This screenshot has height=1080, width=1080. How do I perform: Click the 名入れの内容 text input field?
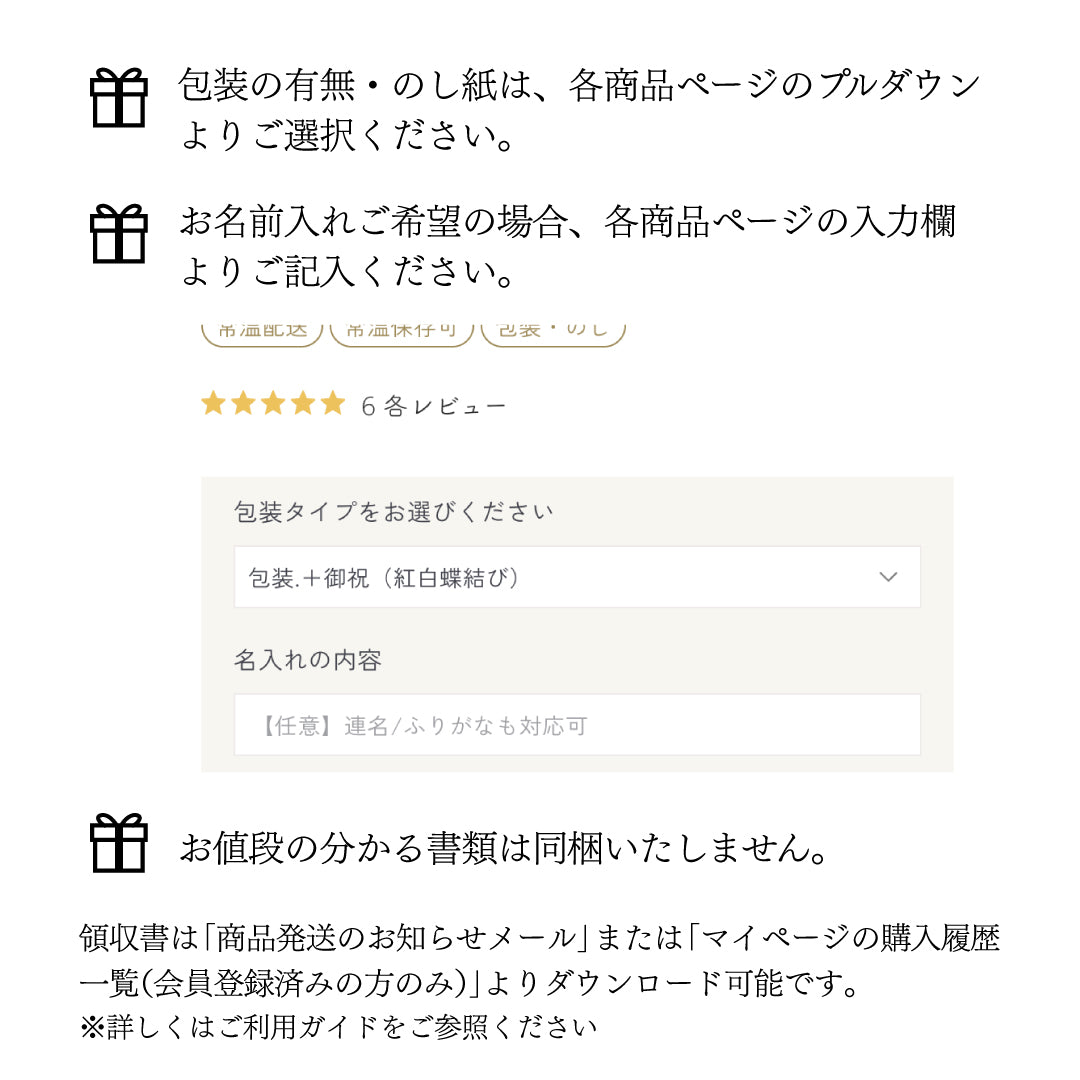(576, 723)
